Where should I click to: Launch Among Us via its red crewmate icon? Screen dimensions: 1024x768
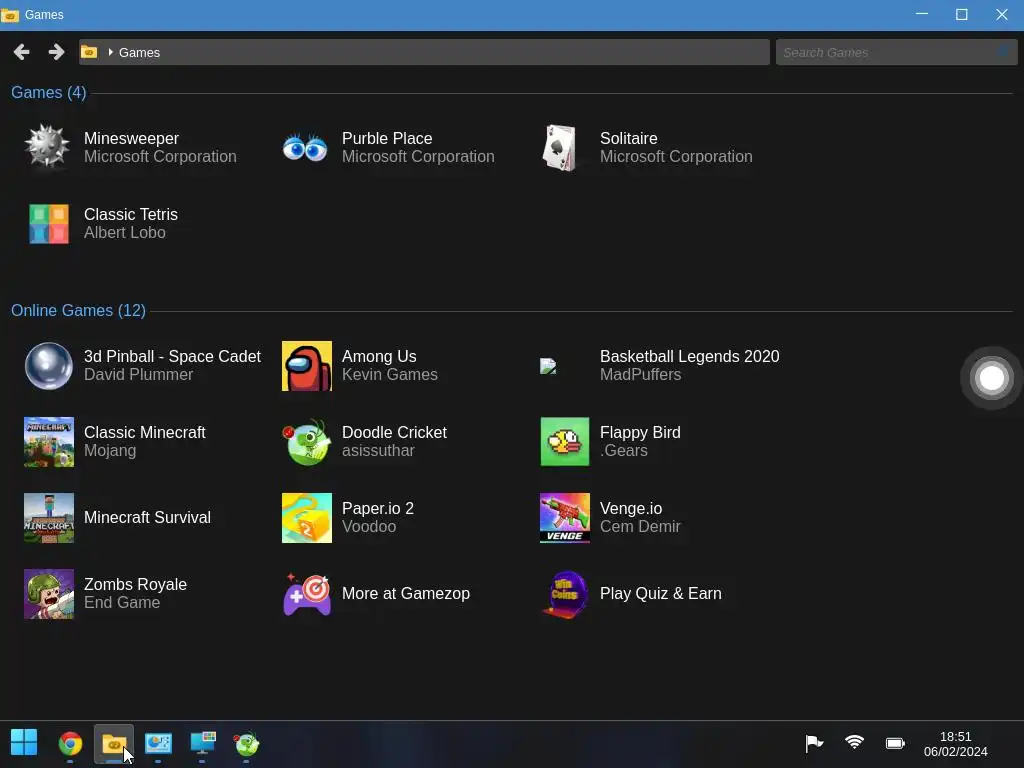[x=307, y=366]
